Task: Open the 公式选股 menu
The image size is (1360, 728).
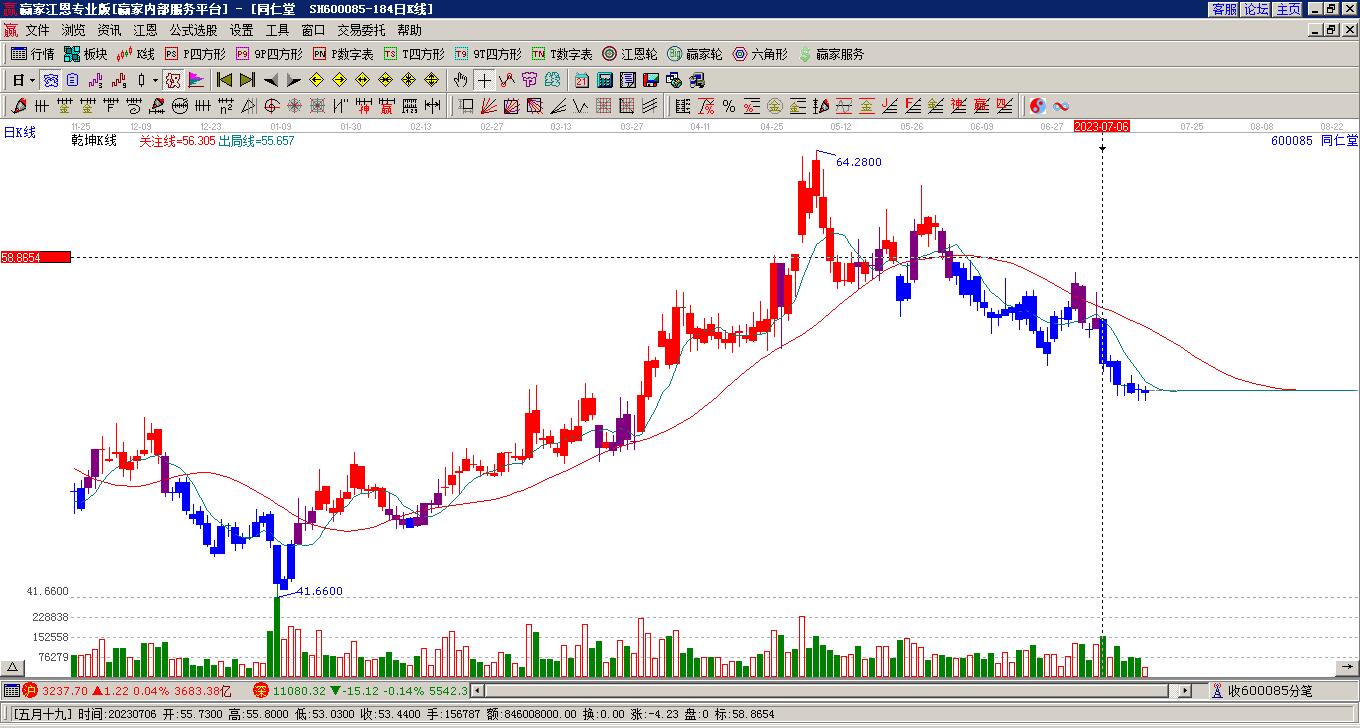Action: [x=193, y=30]
